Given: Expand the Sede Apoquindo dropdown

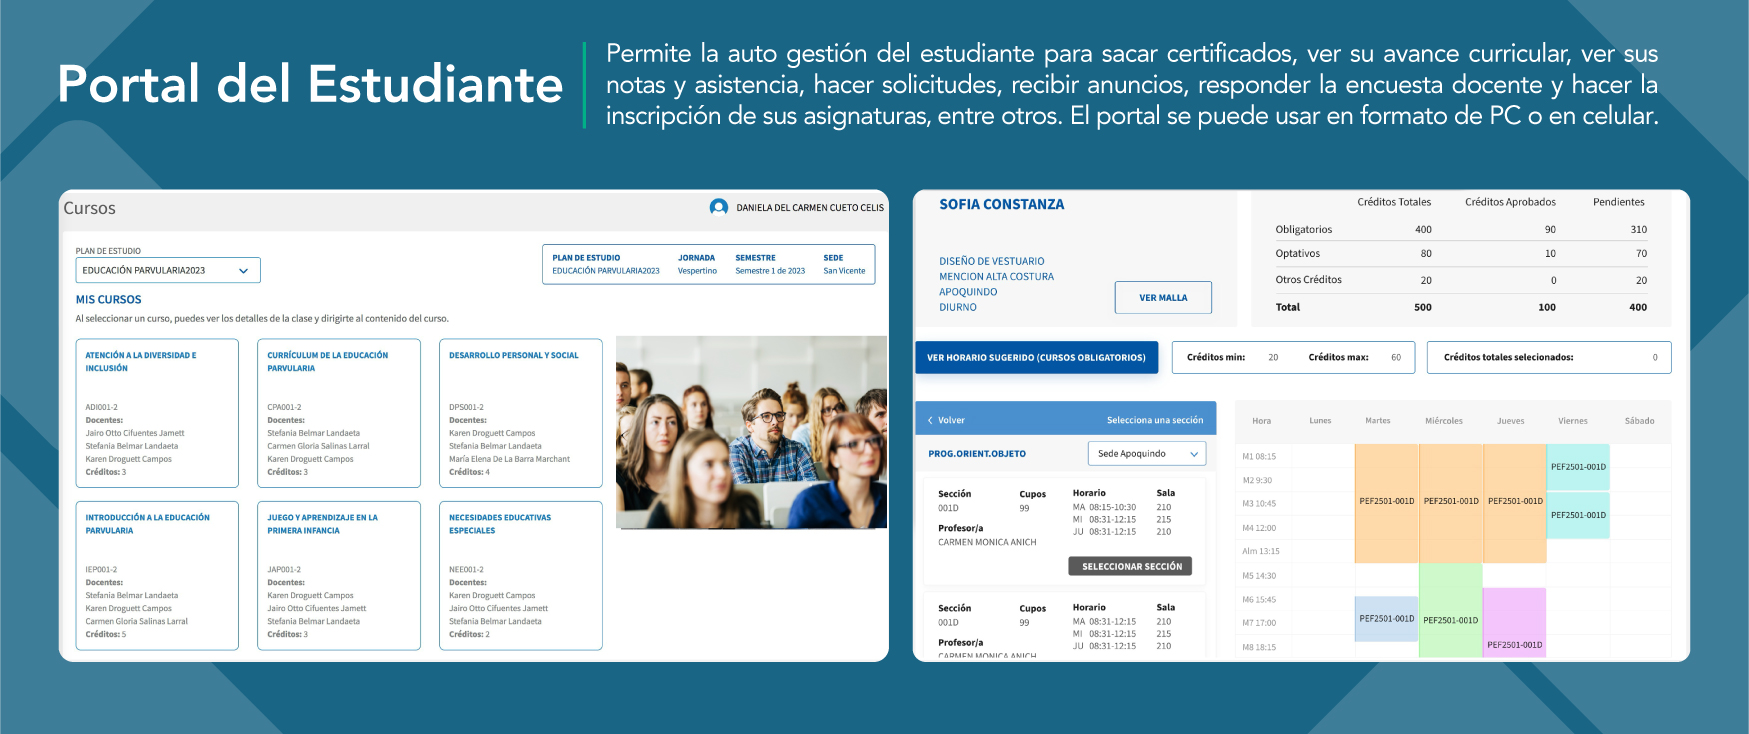Looking at the screenshot, I should [1146, 454].
